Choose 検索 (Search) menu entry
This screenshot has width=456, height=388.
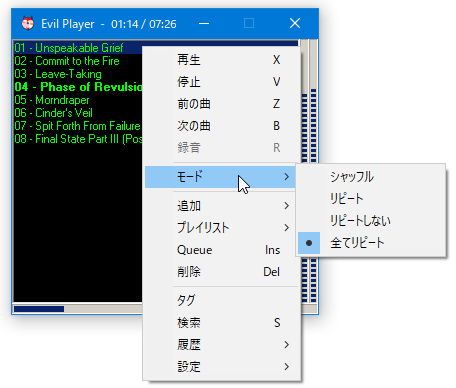click(222, 323)
